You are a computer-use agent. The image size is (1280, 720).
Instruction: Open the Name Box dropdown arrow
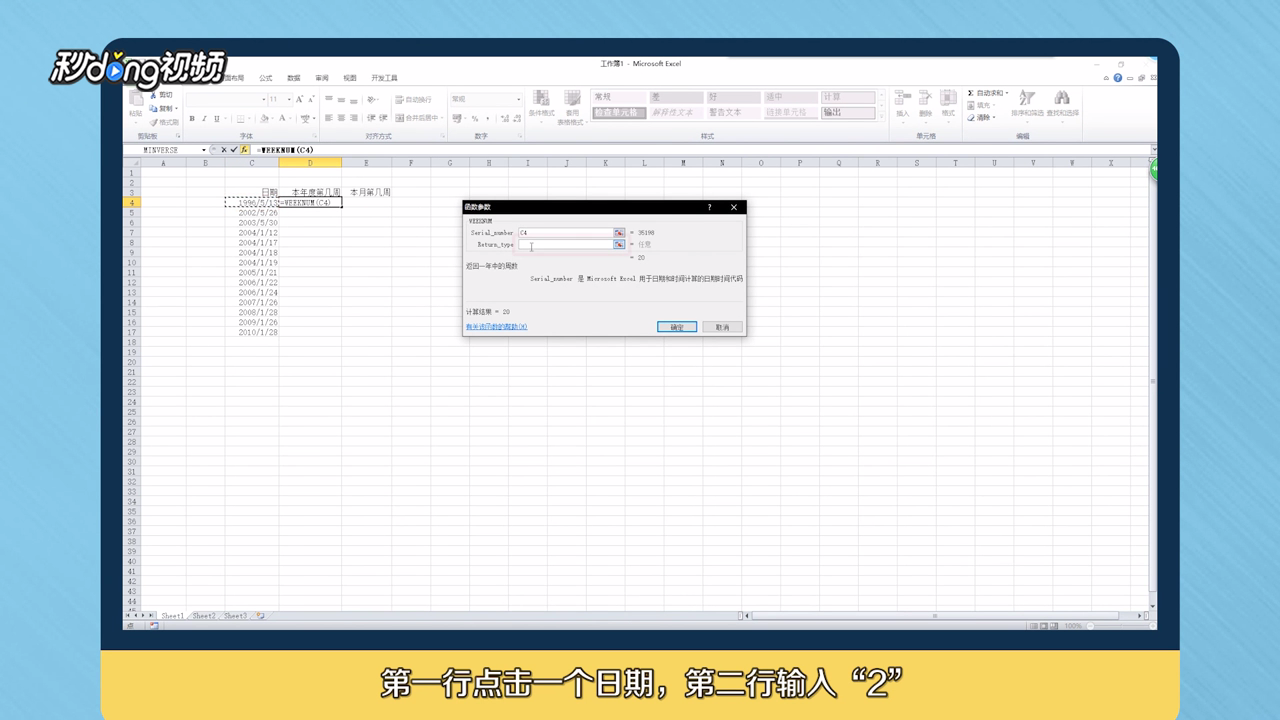click(x=204, y=150)
